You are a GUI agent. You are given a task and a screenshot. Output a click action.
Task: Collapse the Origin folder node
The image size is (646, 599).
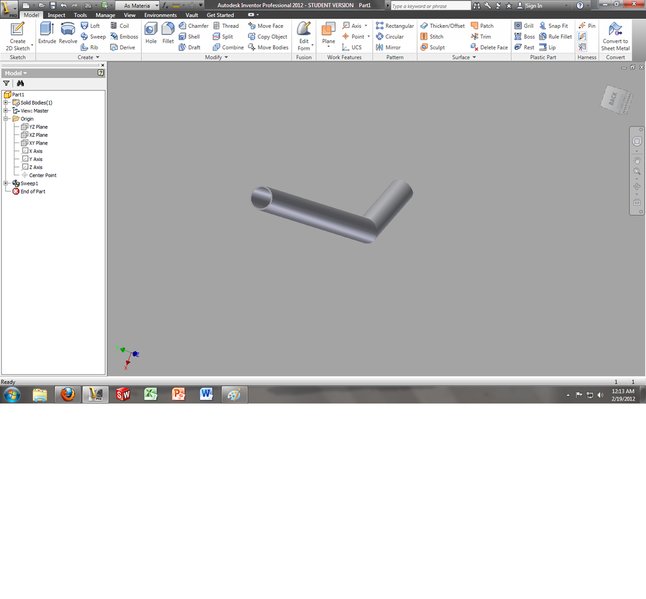6,119
